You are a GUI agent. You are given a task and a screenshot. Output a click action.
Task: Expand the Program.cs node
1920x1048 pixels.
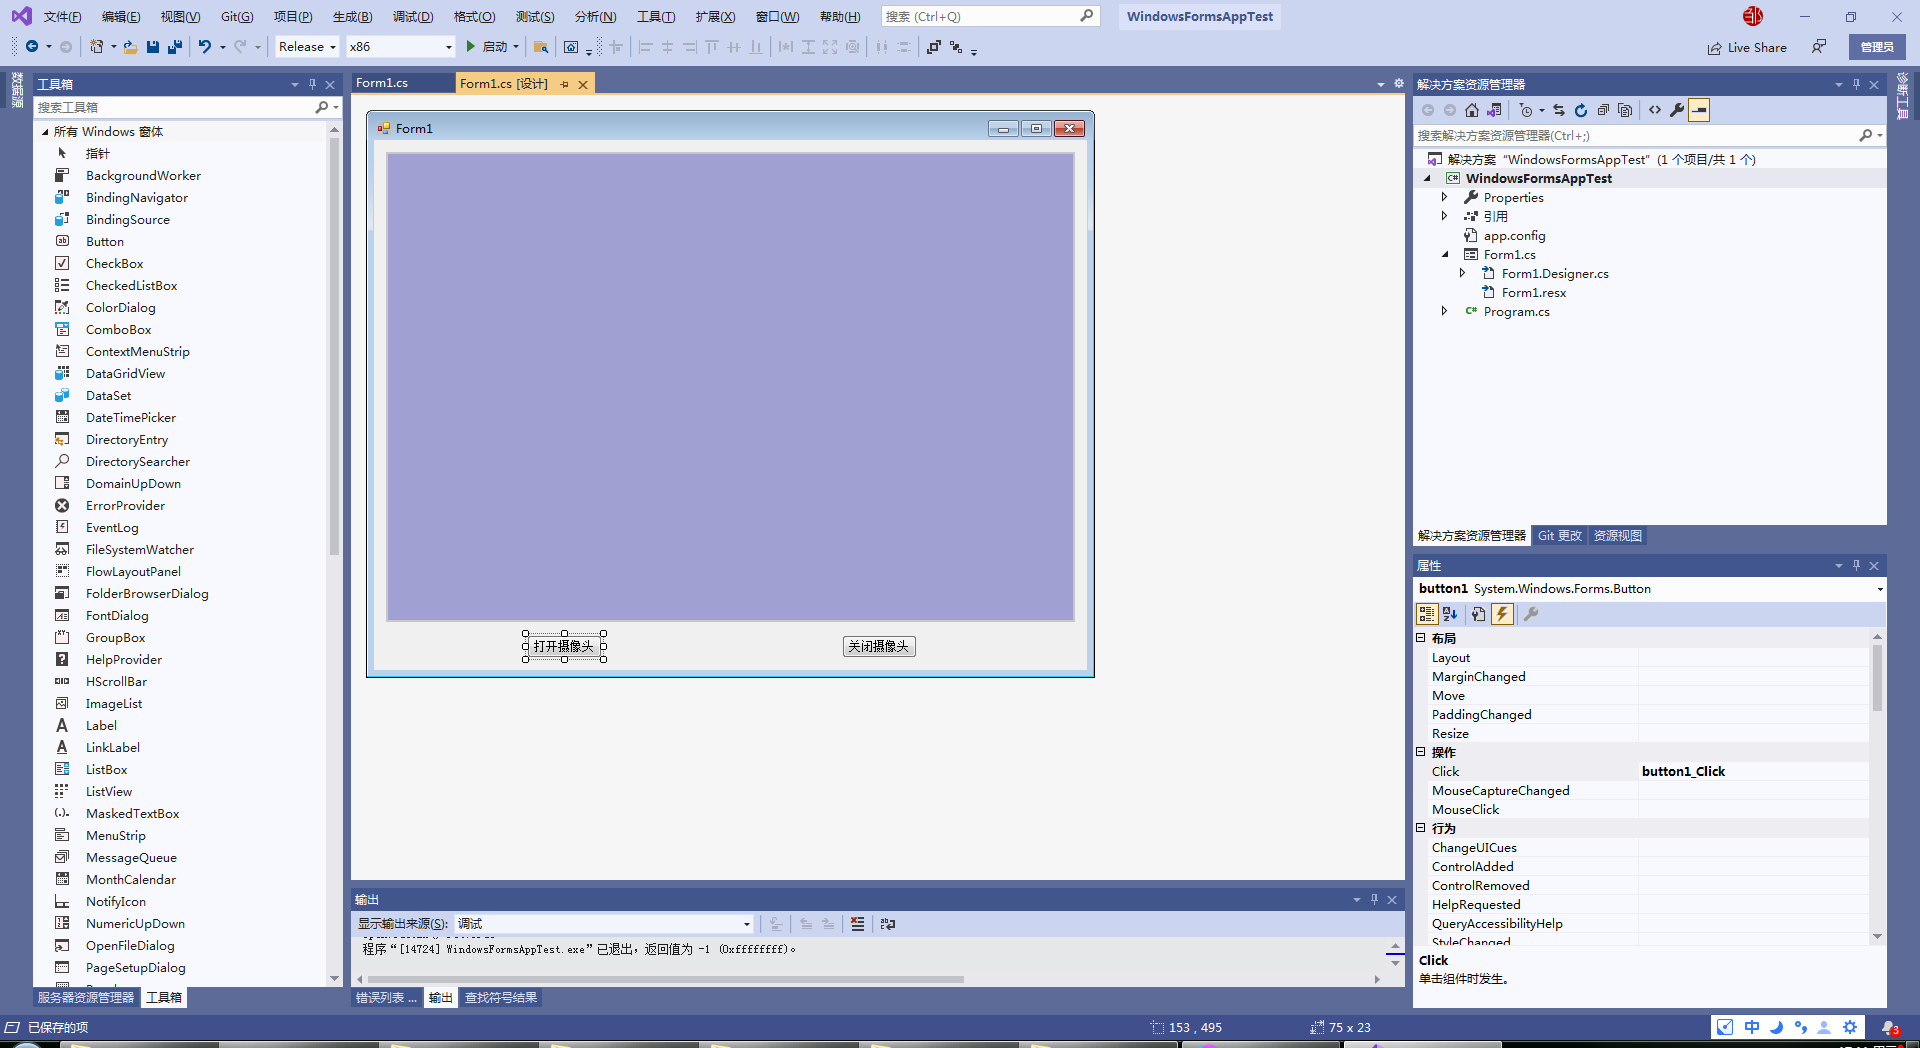1444,311
